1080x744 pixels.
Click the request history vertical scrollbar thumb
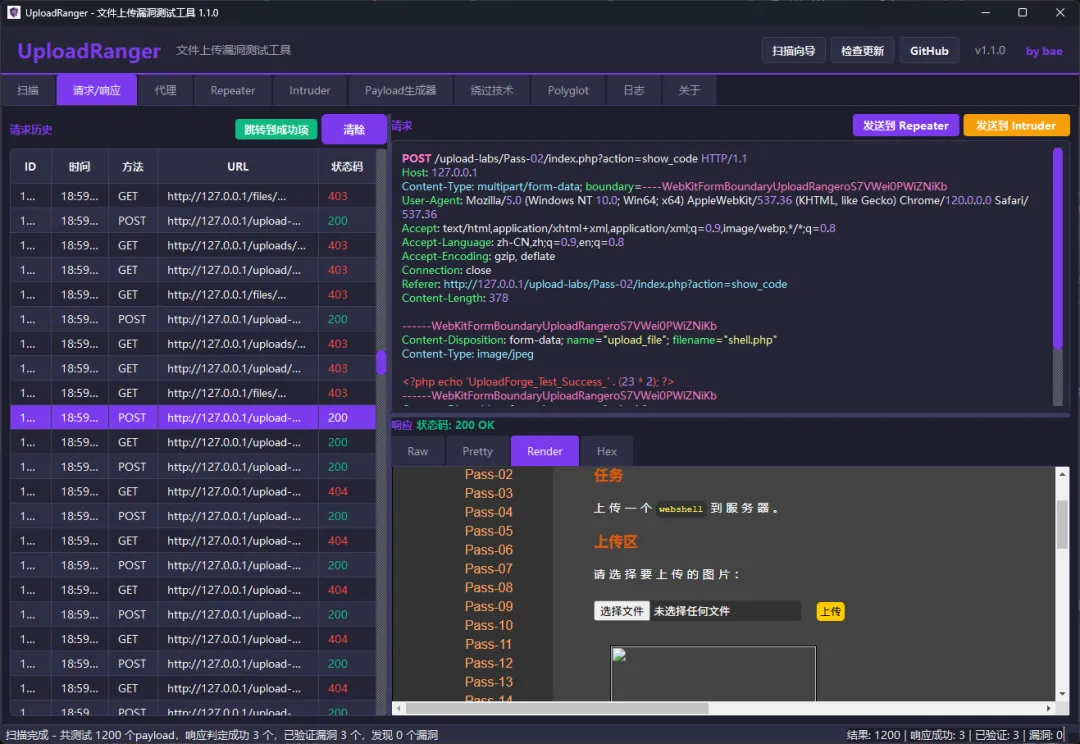[x=381, y=362]
